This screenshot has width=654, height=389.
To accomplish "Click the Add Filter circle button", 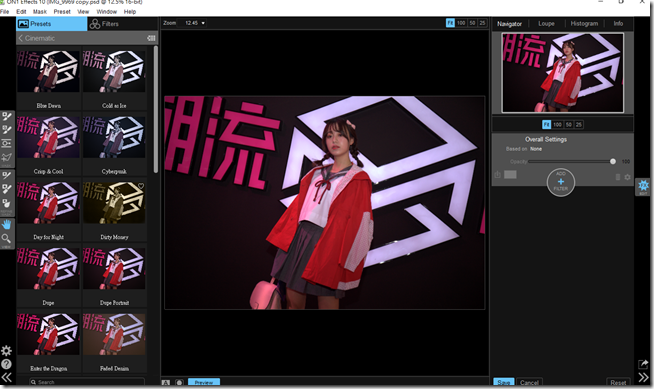I will [561, 182].
